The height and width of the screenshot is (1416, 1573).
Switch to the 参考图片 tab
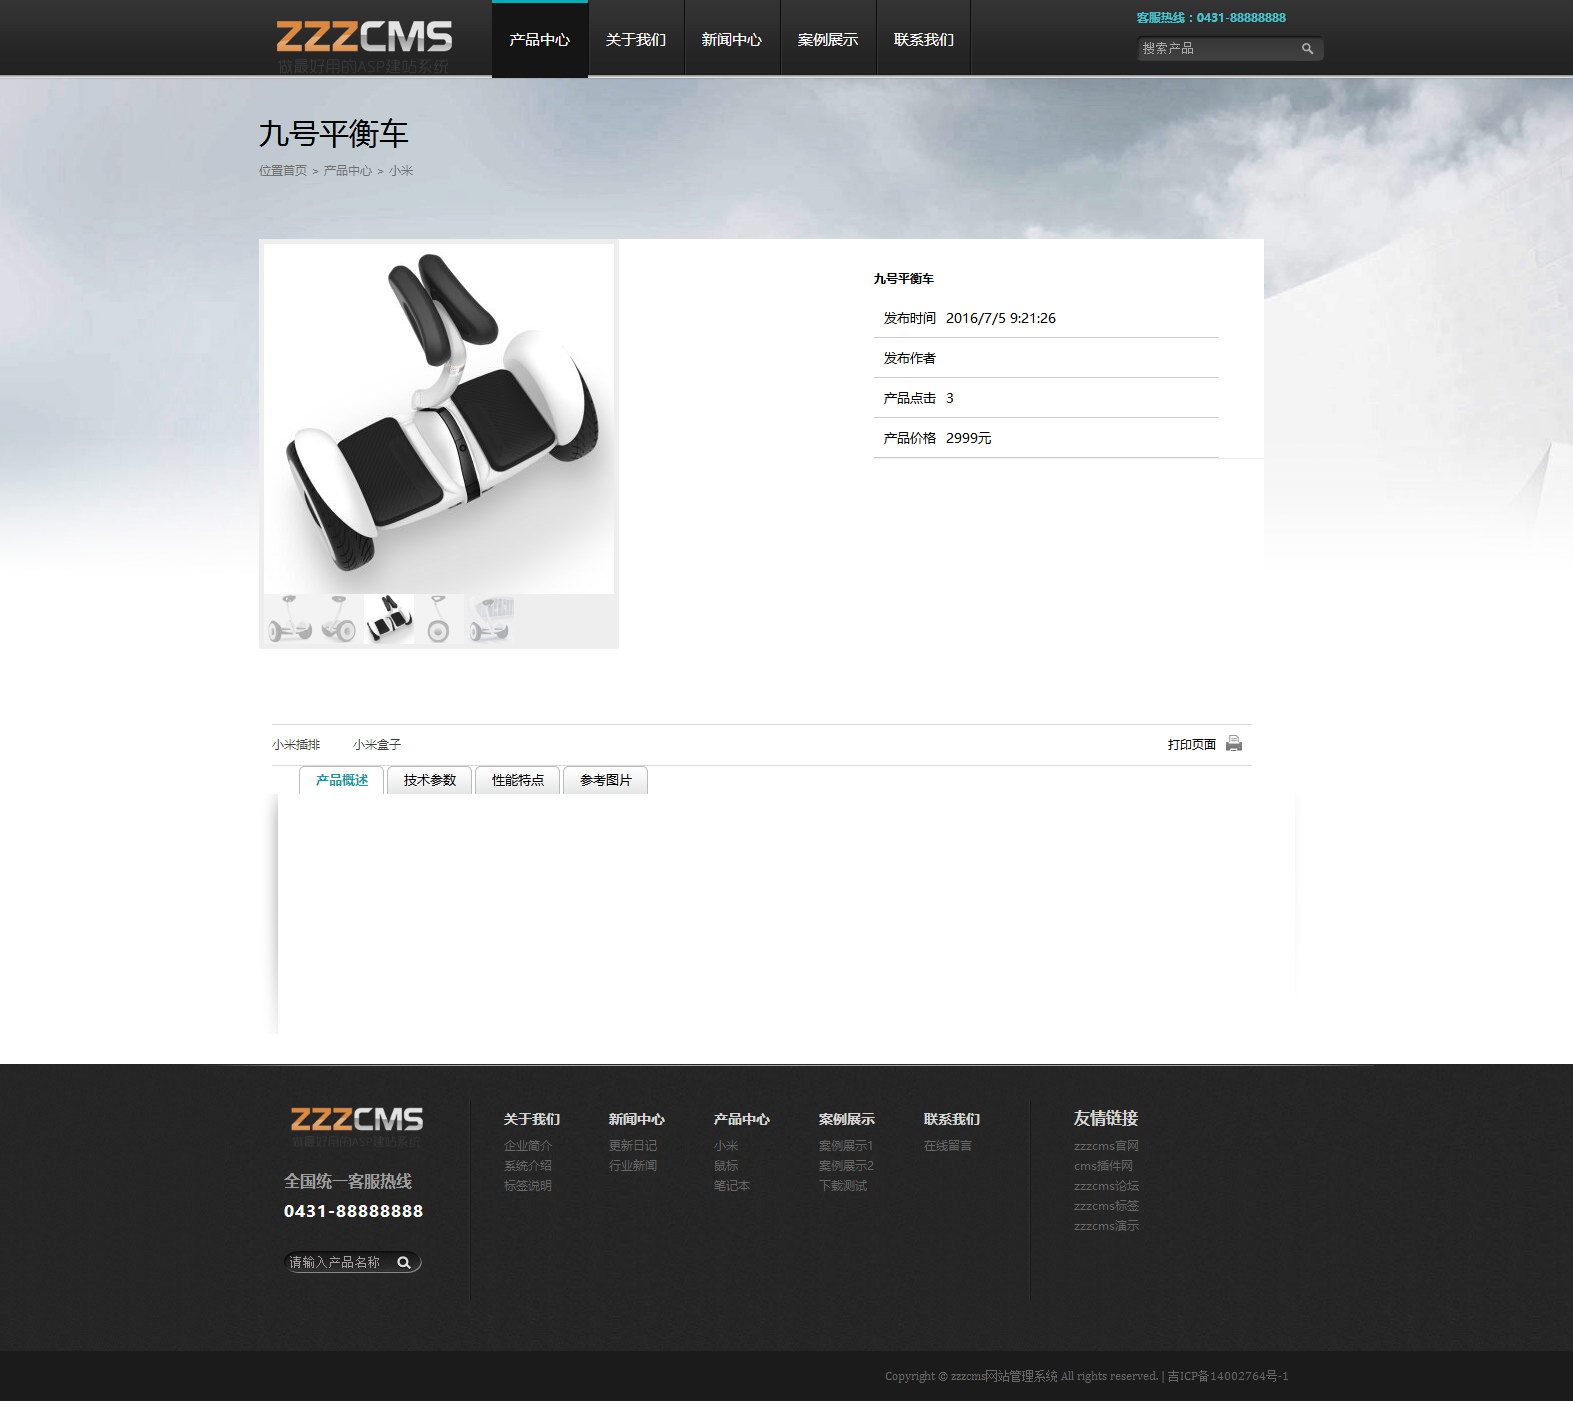pos(606,780)
